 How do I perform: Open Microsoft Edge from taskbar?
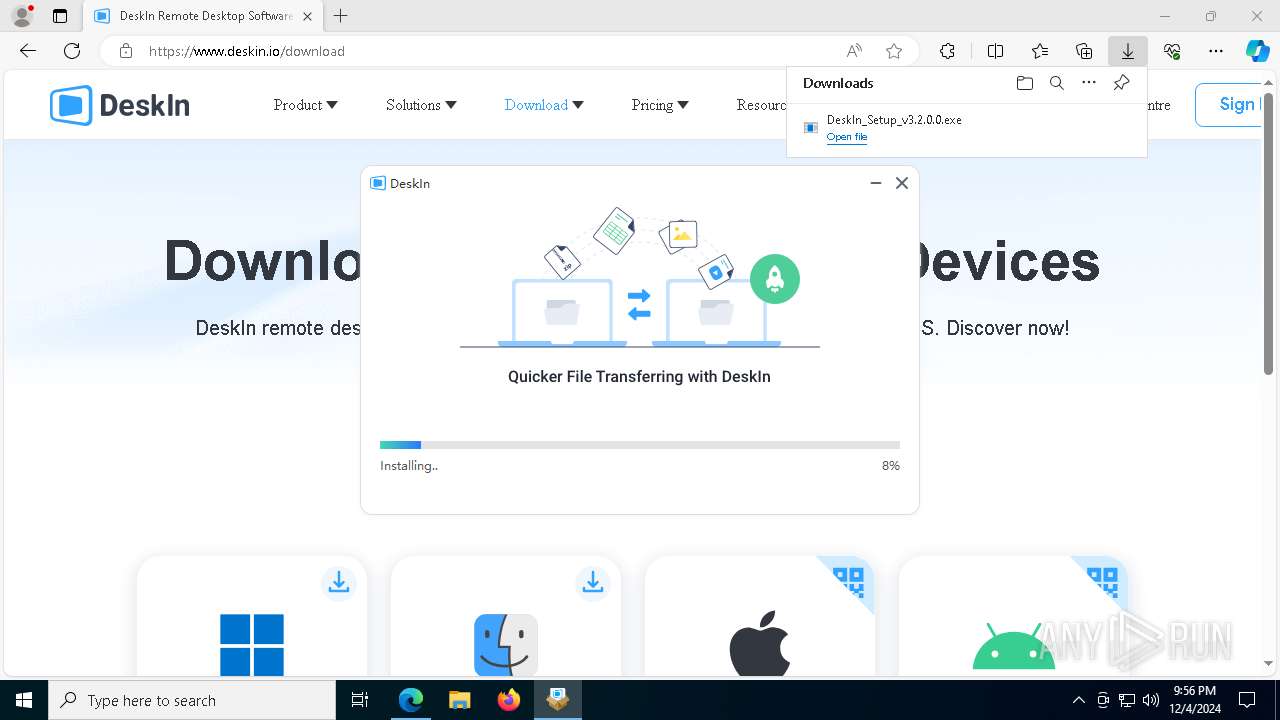tap(411, 700)
